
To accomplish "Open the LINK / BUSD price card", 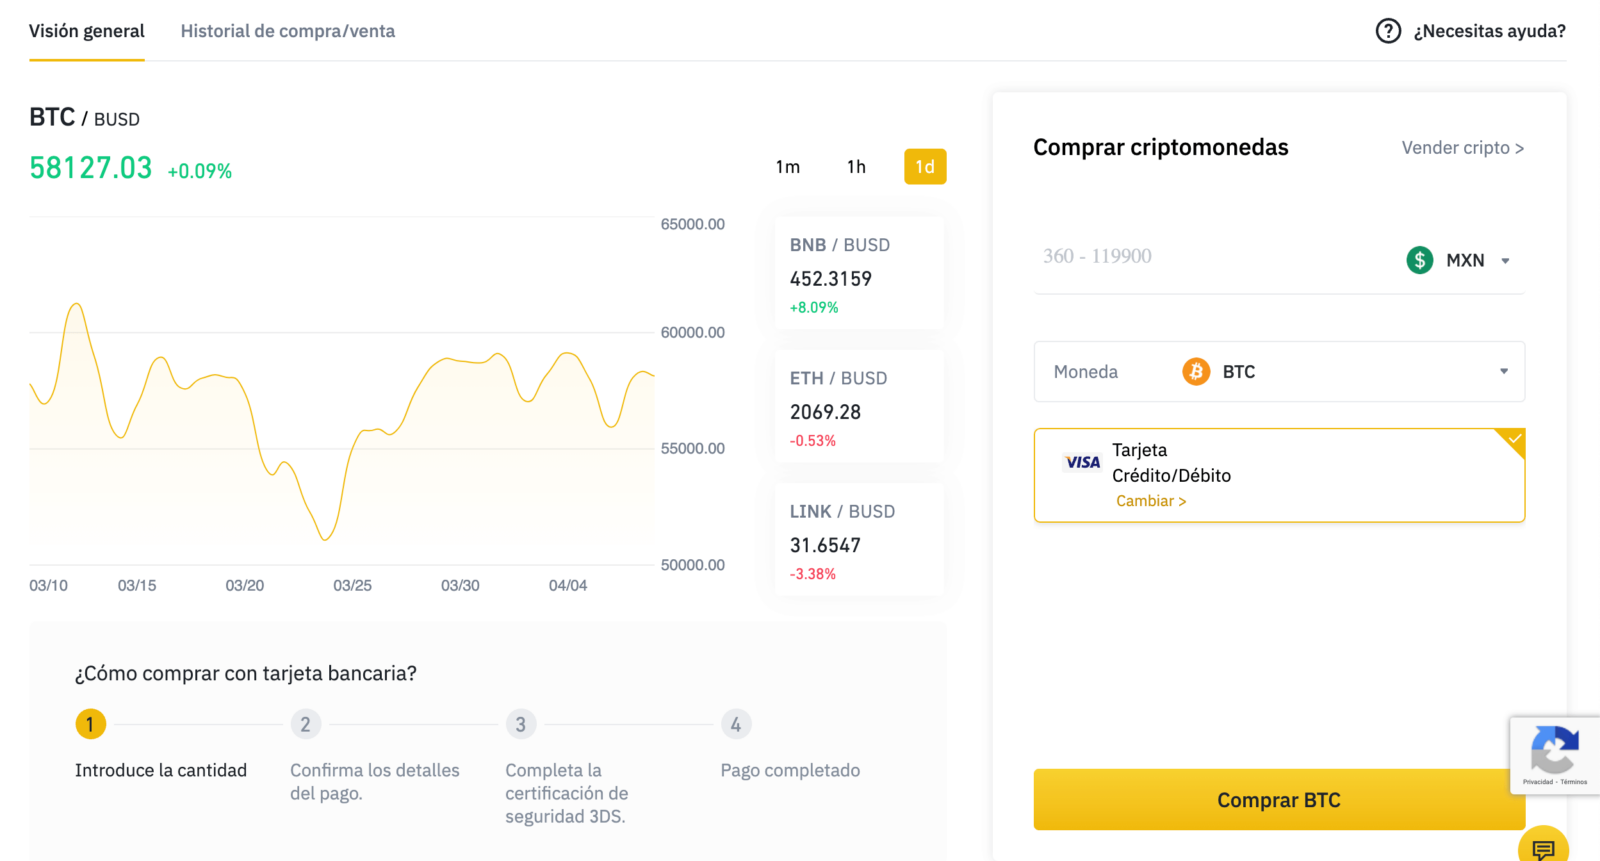I will coord(859,540).
